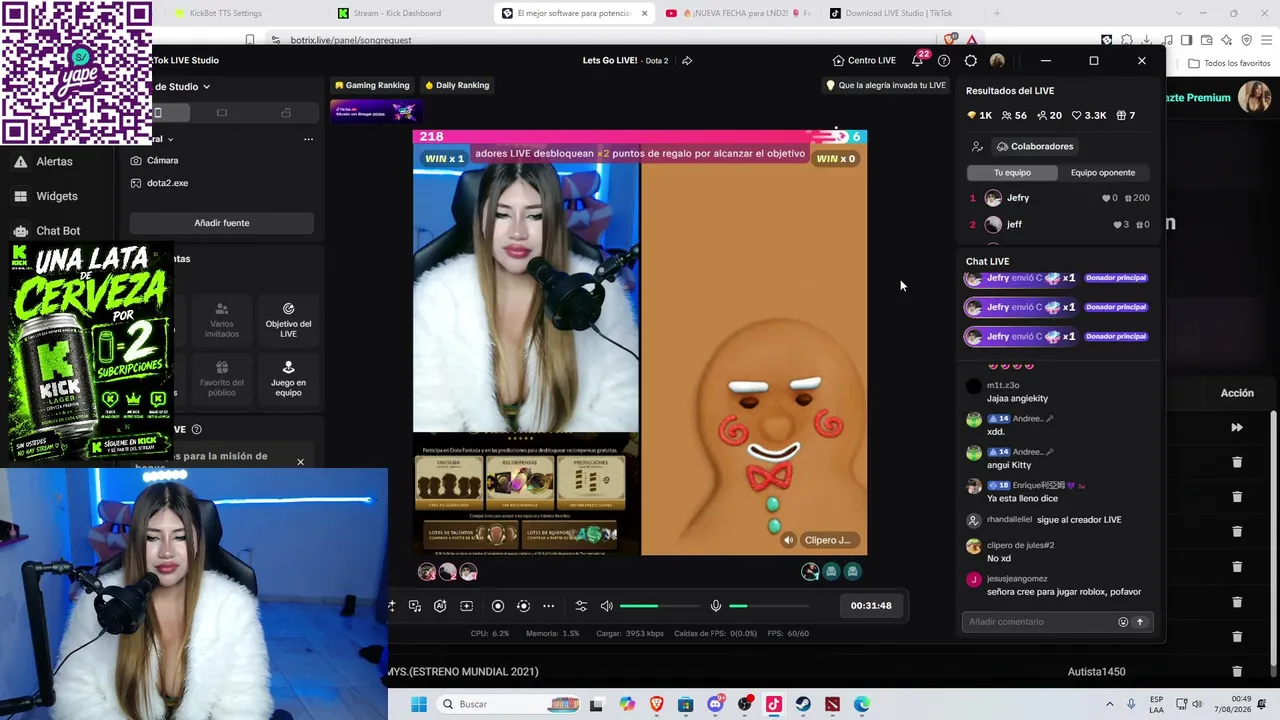Viewport: 1280px width, 720px height.
Task: Open the Gaming Ranking tab
Action: click(x=372, y=85)
